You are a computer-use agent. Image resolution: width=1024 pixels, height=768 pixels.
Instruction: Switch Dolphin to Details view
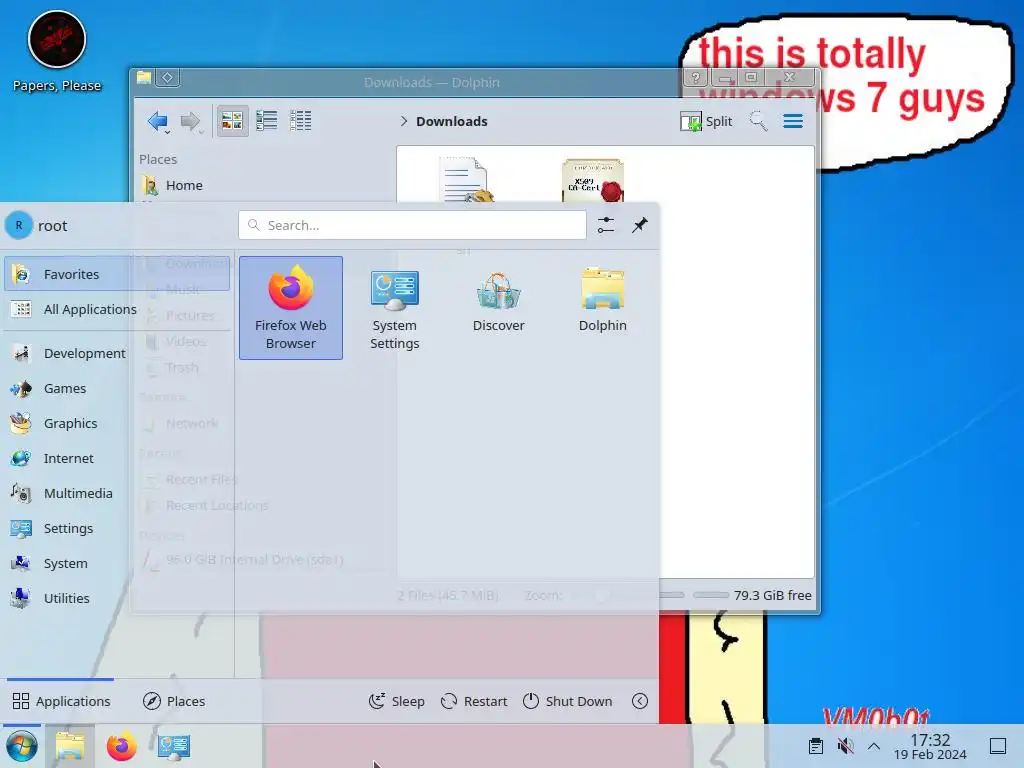[x=300, y=121]
